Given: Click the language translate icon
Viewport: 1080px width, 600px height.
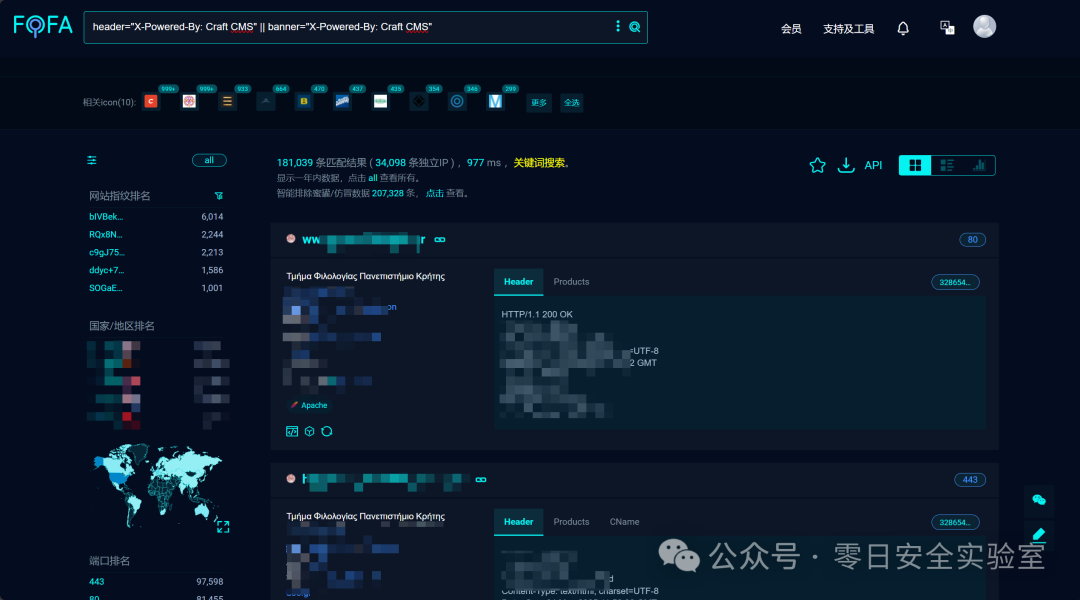Looking at the screenshot, I should (947, 28).
